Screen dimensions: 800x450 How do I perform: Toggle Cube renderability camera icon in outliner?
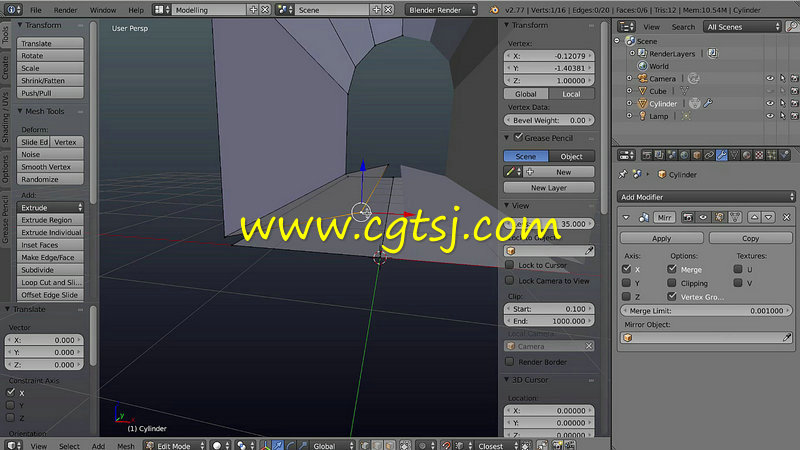794,91
